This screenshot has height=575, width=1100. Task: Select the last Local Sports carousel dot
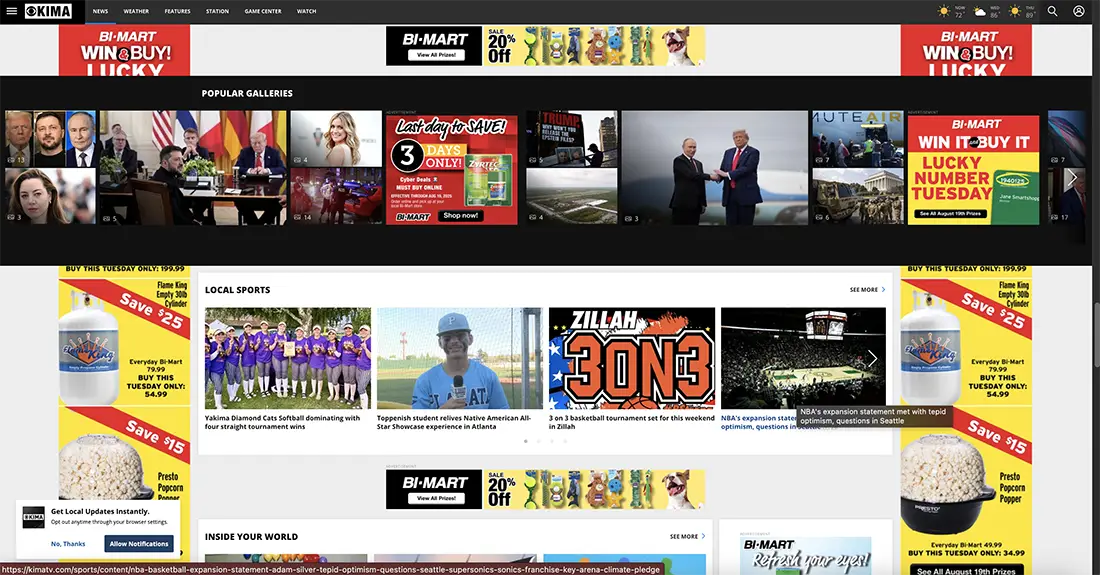565,441
